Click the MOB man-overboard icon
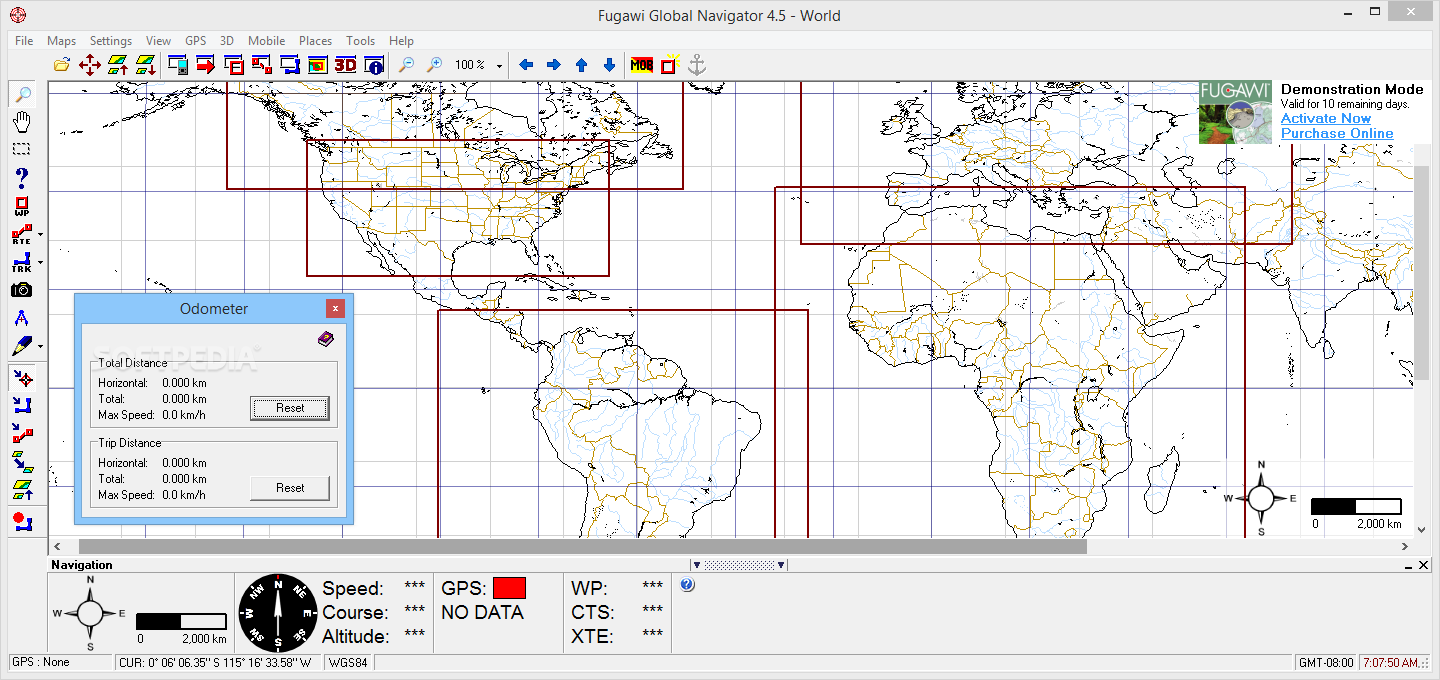The image size is (1440, 680). (642, 65)
